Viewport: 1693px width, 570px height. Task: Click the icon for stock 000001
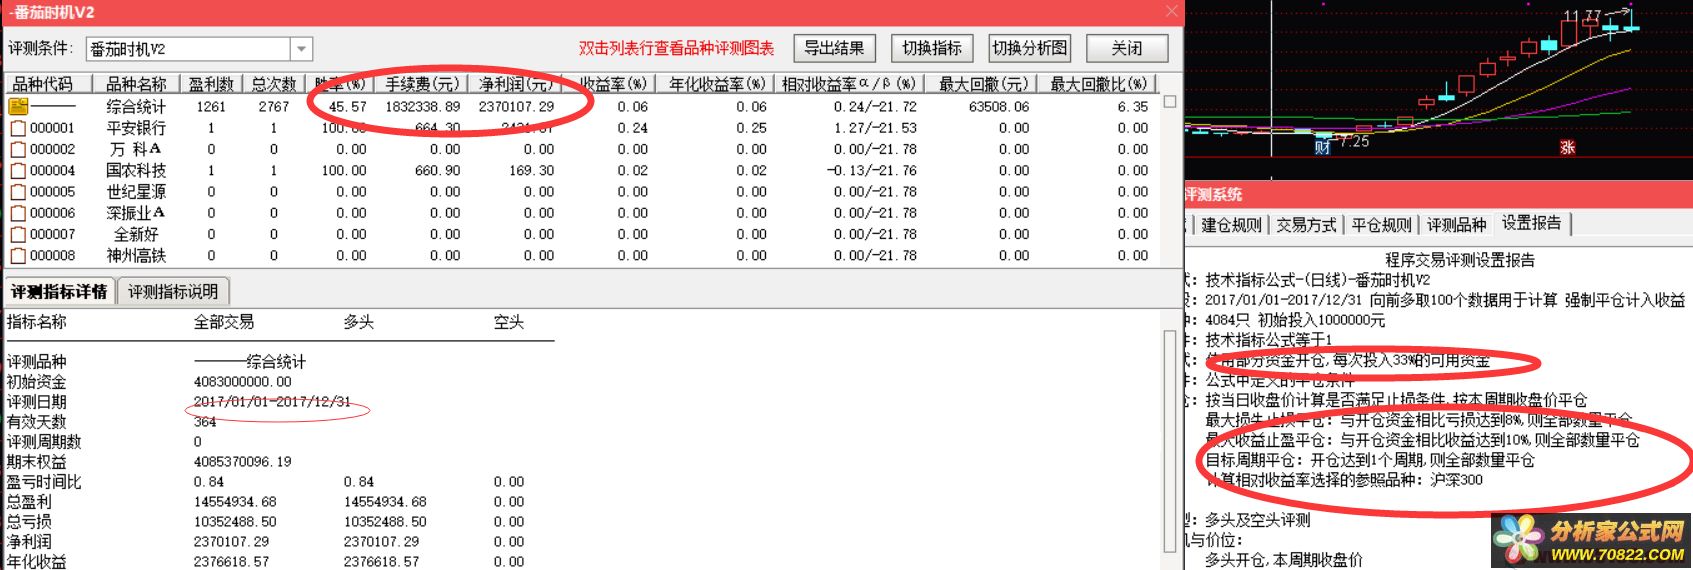coord(18,128)
